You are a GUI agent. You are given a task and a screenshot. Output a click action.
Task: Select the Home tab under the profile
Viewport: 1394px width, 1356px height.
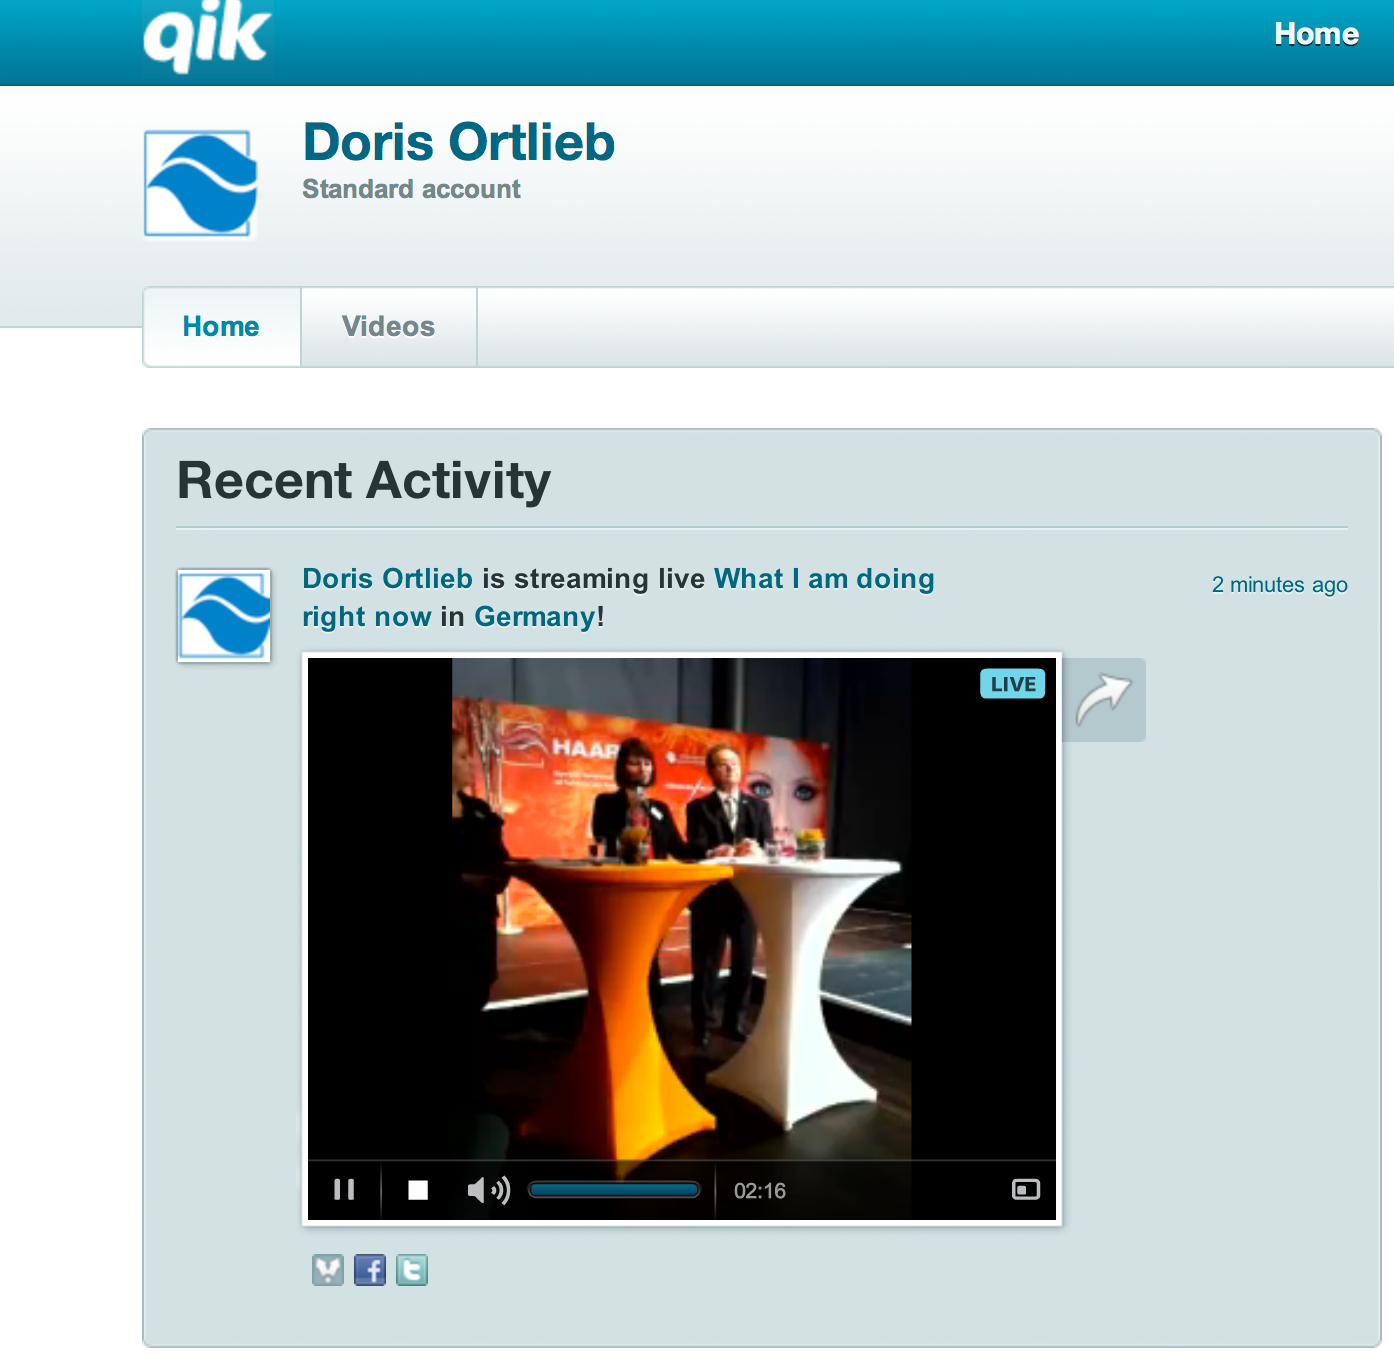[x=221, y=327]
